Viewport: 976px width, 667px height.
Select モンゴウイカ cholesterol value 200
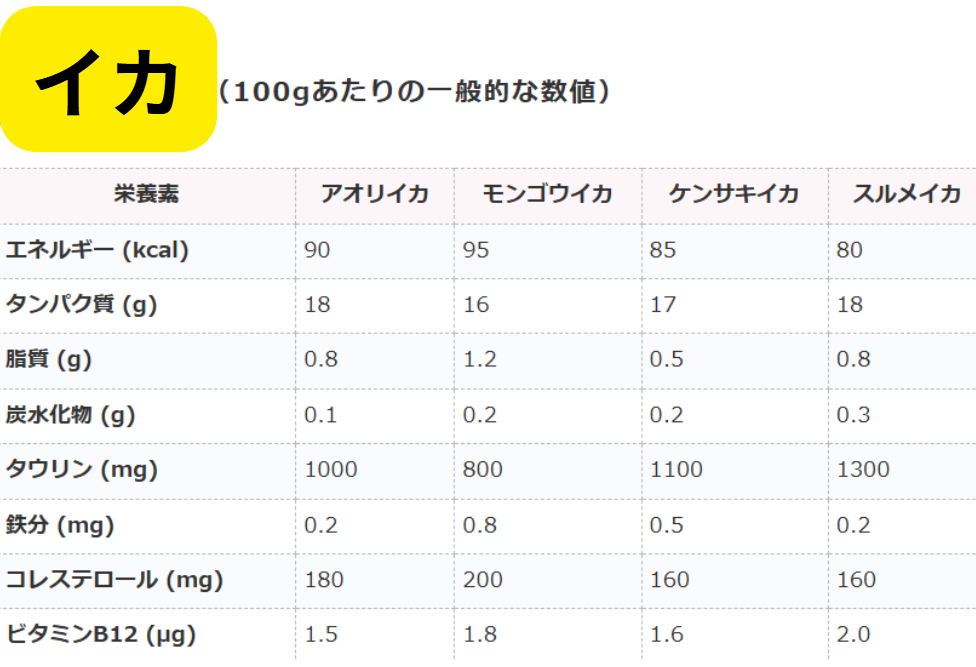pos(483,579)
